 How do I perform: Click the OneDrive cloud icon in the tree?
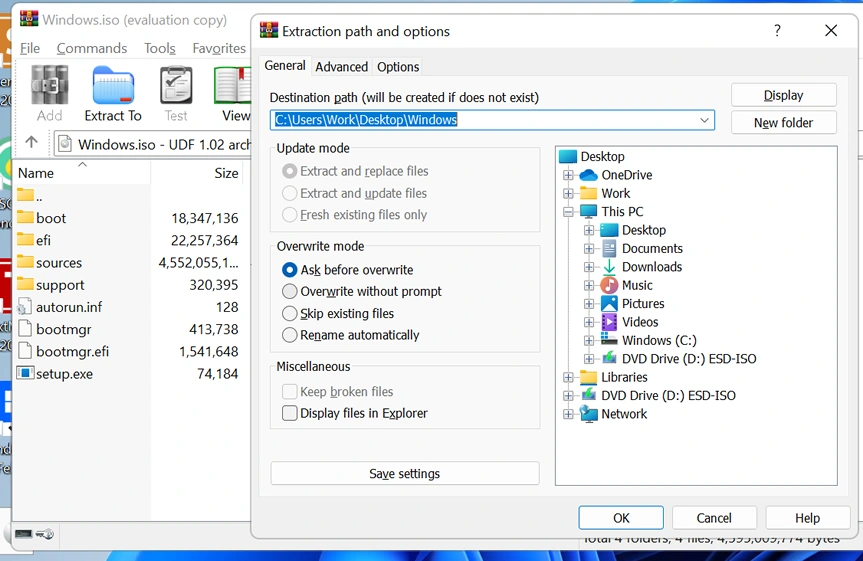pos(588,175)
